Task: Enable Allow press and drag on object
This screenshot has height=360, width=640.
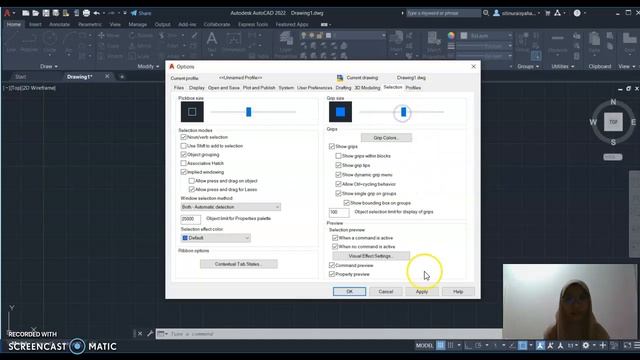Action: point(191,181)
